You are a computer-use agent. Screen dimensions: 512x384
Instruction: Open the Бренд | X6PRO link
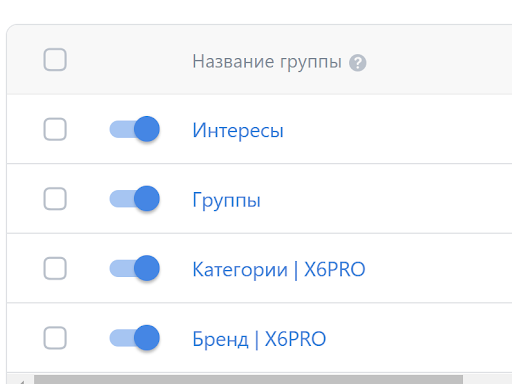point(259,339)
